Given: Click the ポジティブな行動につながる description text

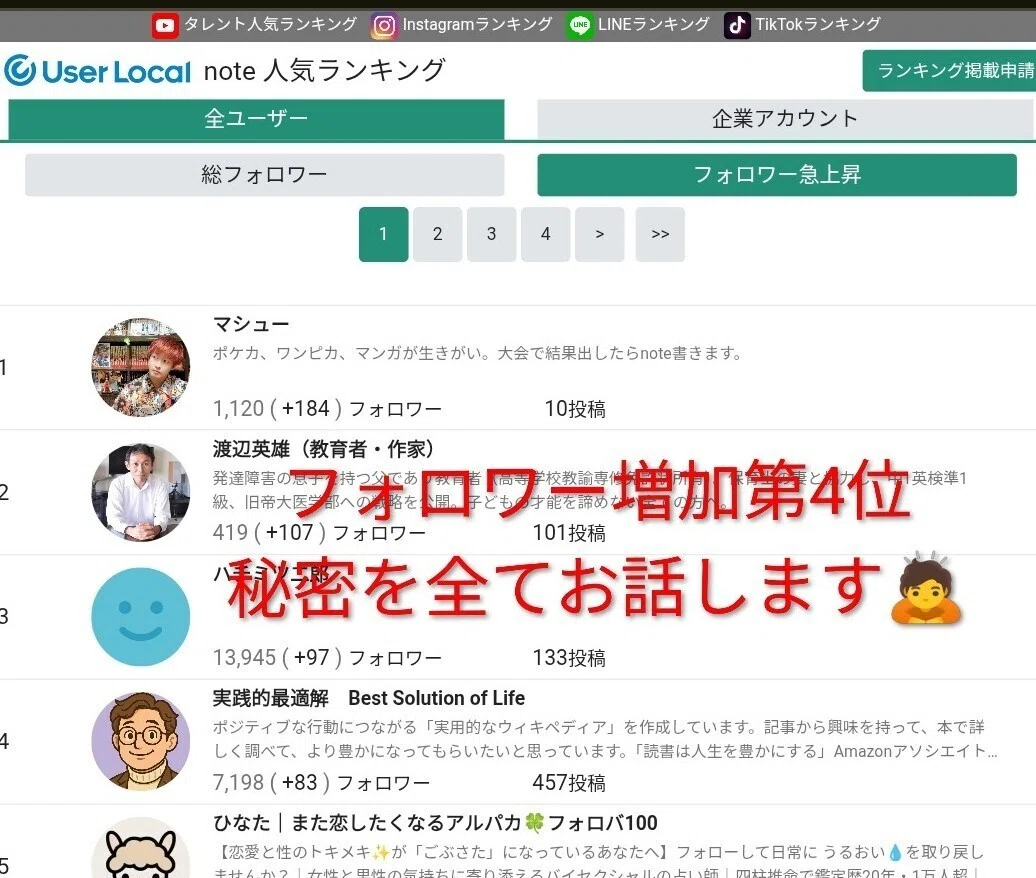Looking at the screenshot, I should tap(605, 739).
